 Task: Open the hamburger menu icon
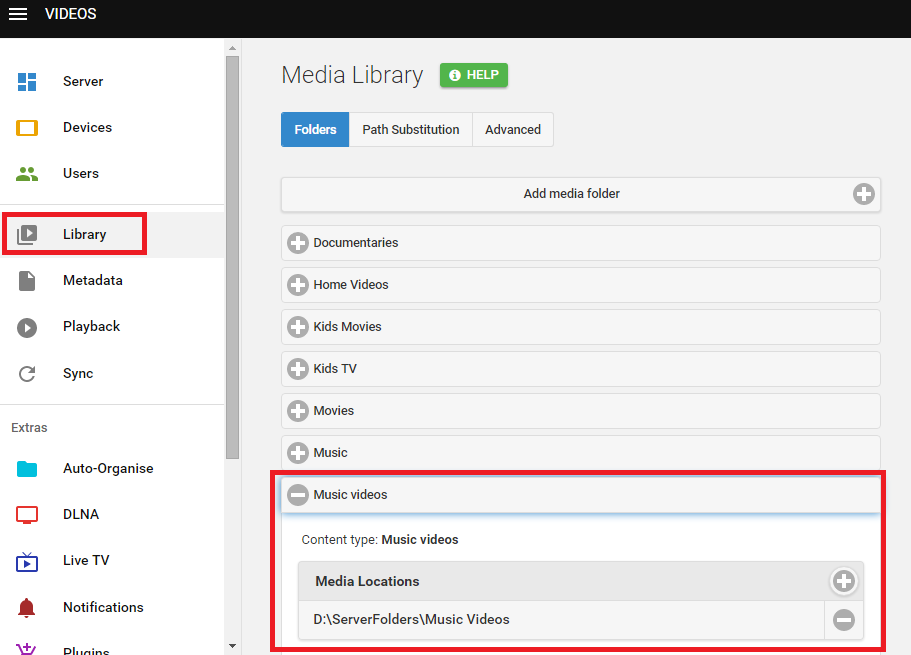[x=18, y=14]
